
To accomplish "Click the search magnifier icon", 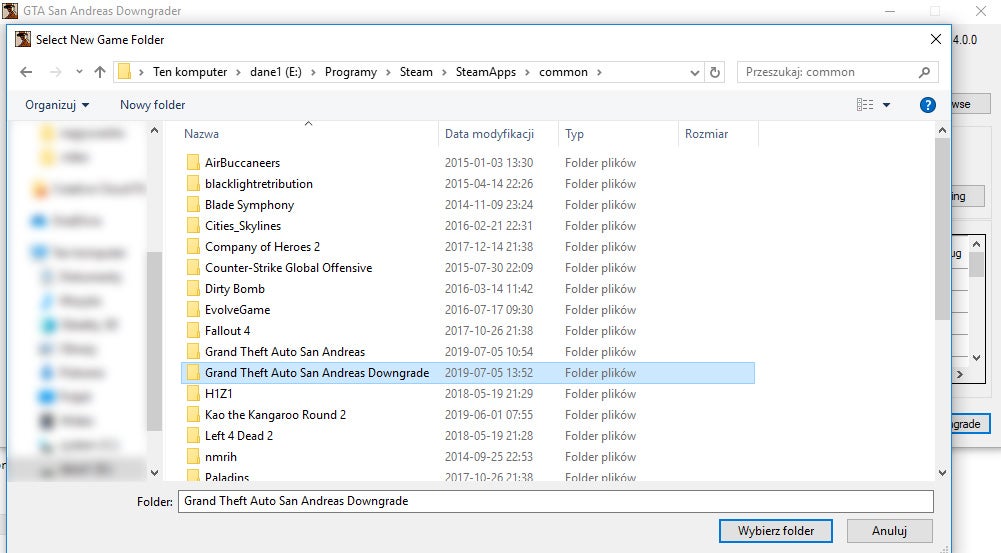I will tap(924, 72).
